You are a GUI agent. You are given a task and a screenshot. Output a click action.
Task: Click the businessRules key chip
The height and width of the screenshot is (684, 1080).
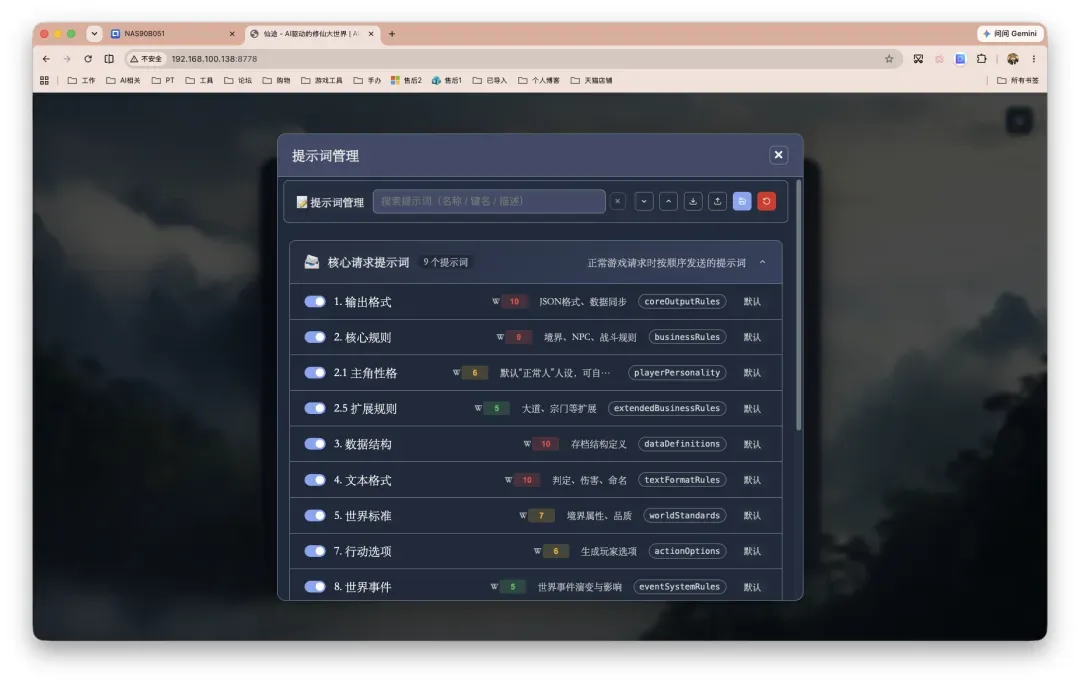pos(687,337)
